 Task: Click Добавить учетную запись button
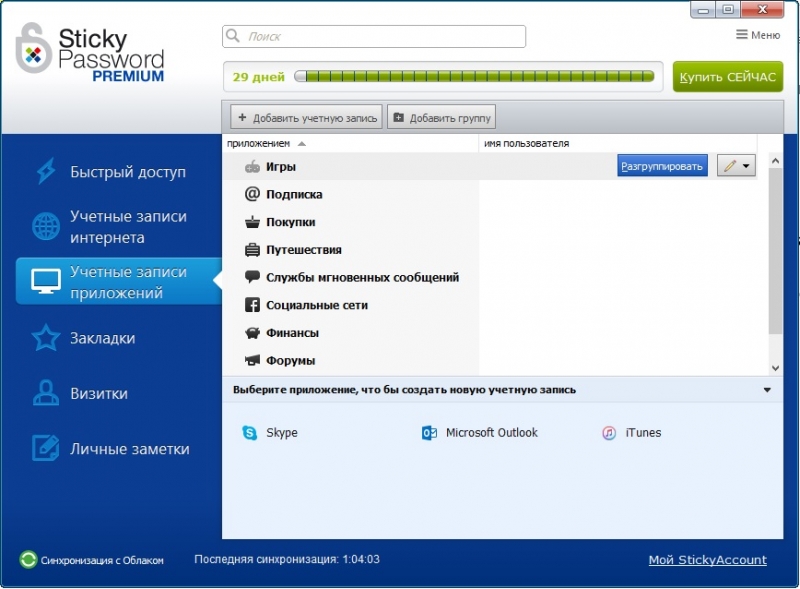(306, 117)
